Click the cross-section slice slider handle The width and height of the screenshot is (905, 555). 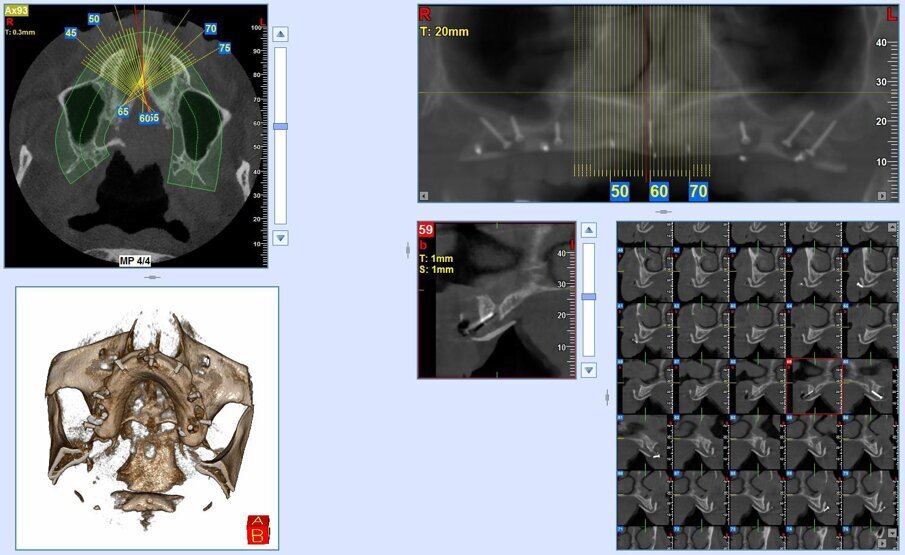coord(589,297)
